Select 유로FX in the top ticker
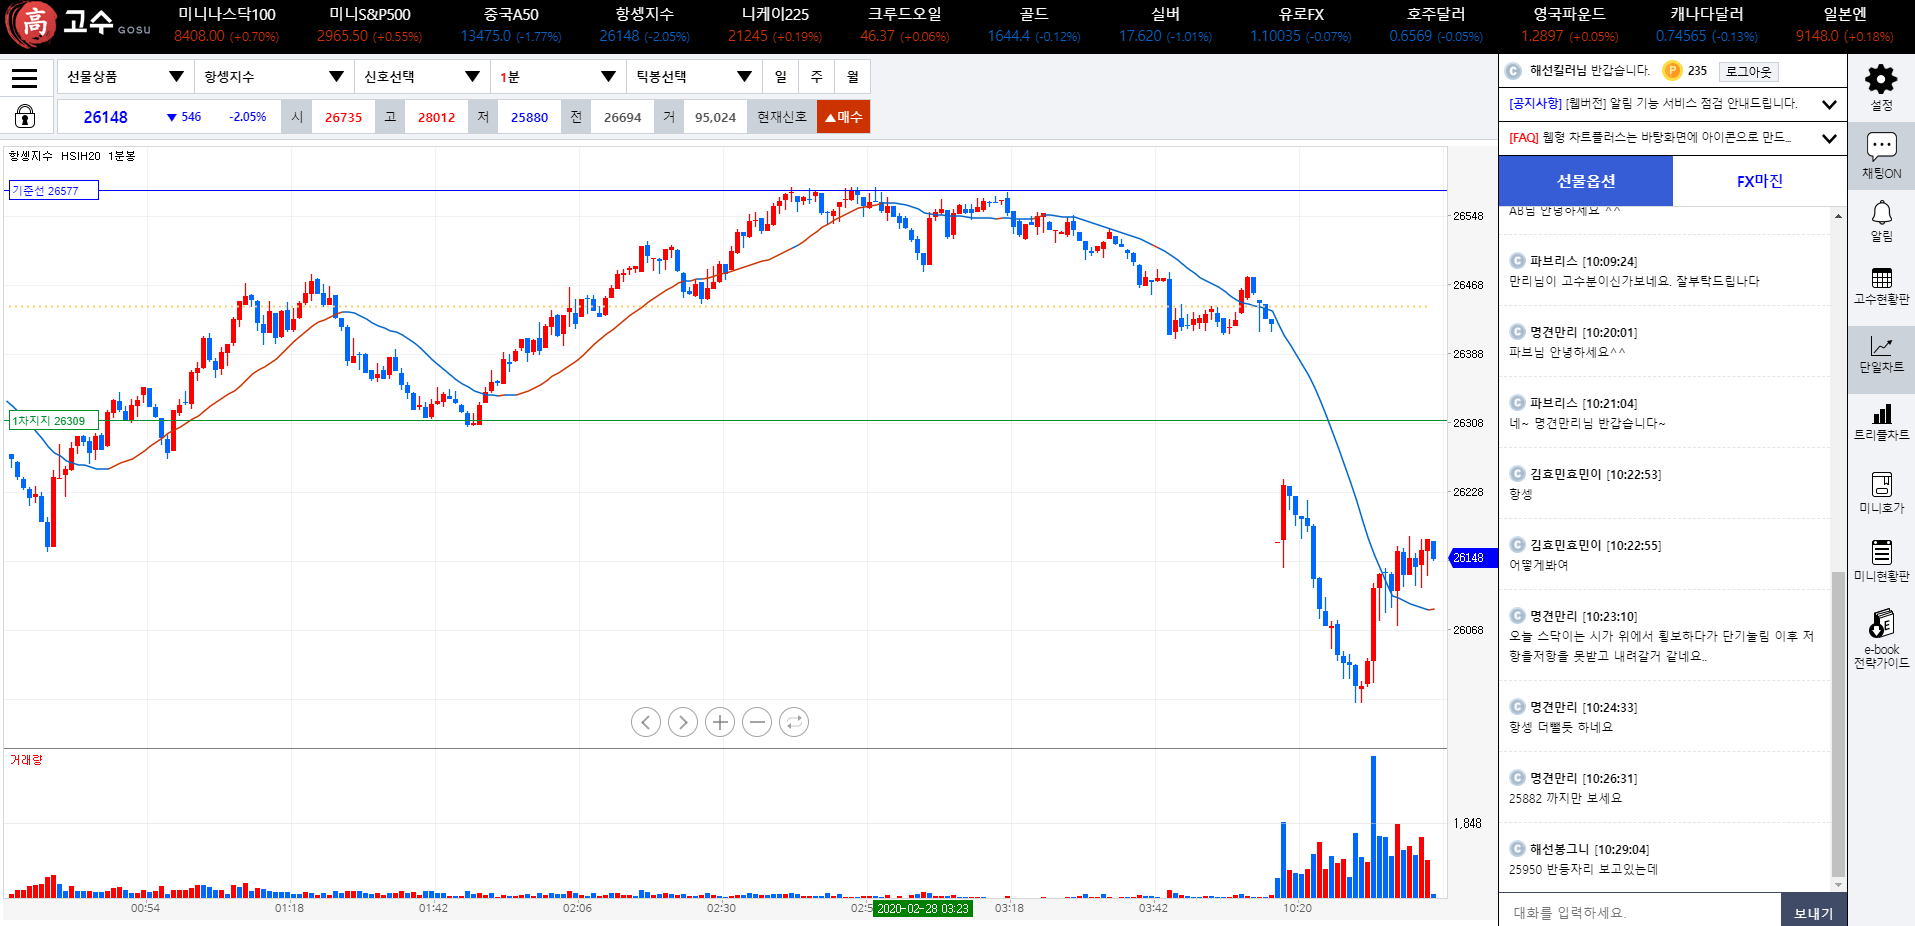The width and height of the screenshot is (1915, 926). tap(1301, 24)
